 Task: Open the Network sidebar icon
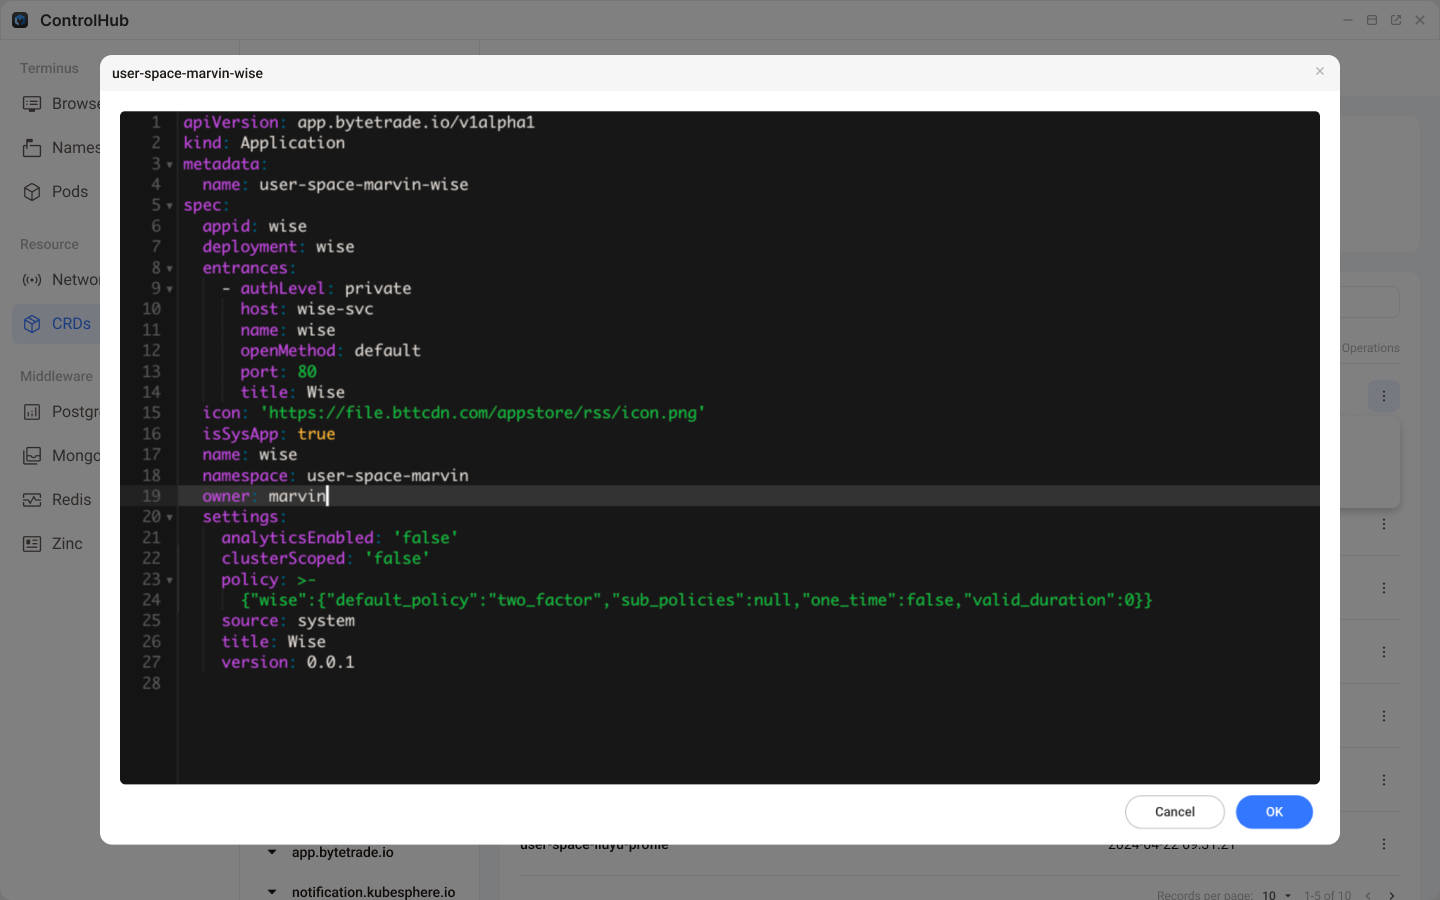(x=32, y=280)
